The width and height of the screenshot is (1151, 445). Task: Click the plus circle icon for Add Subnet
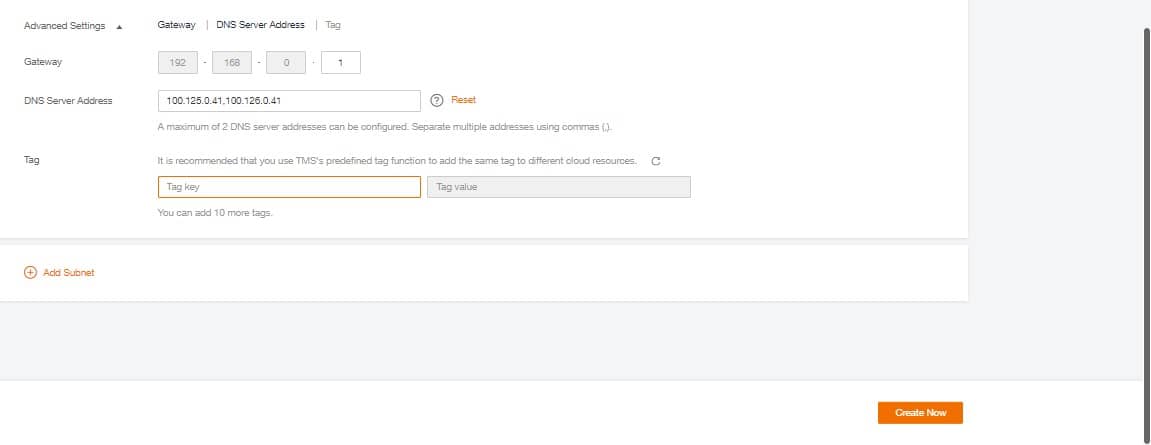tap(30, 272)
